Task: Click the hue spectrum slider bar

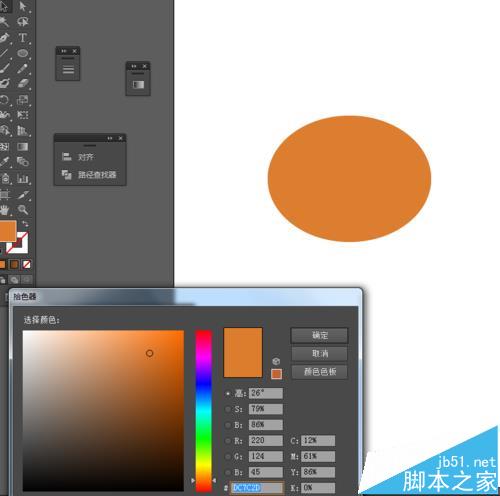Action: (203, 411)
